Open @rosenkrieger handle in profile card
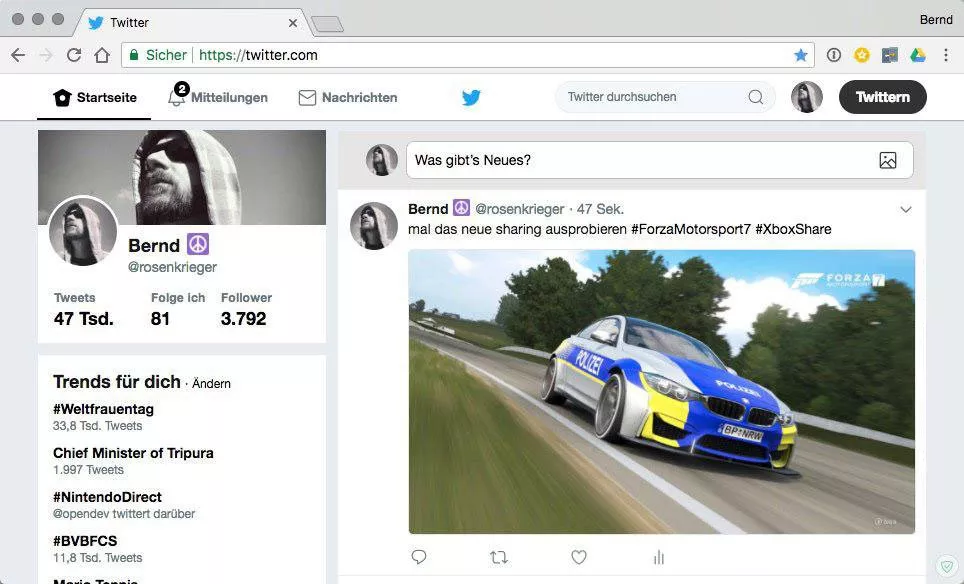This screenshot has width=964, height=584. [x=172, y=267]
